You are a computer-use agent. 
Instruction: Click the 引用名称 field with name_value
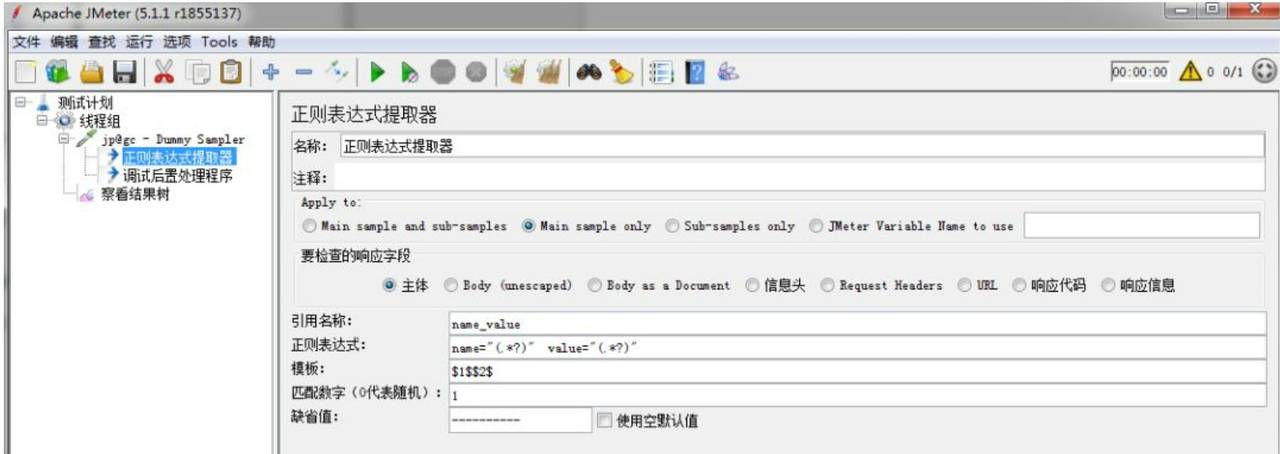[857, 324]
